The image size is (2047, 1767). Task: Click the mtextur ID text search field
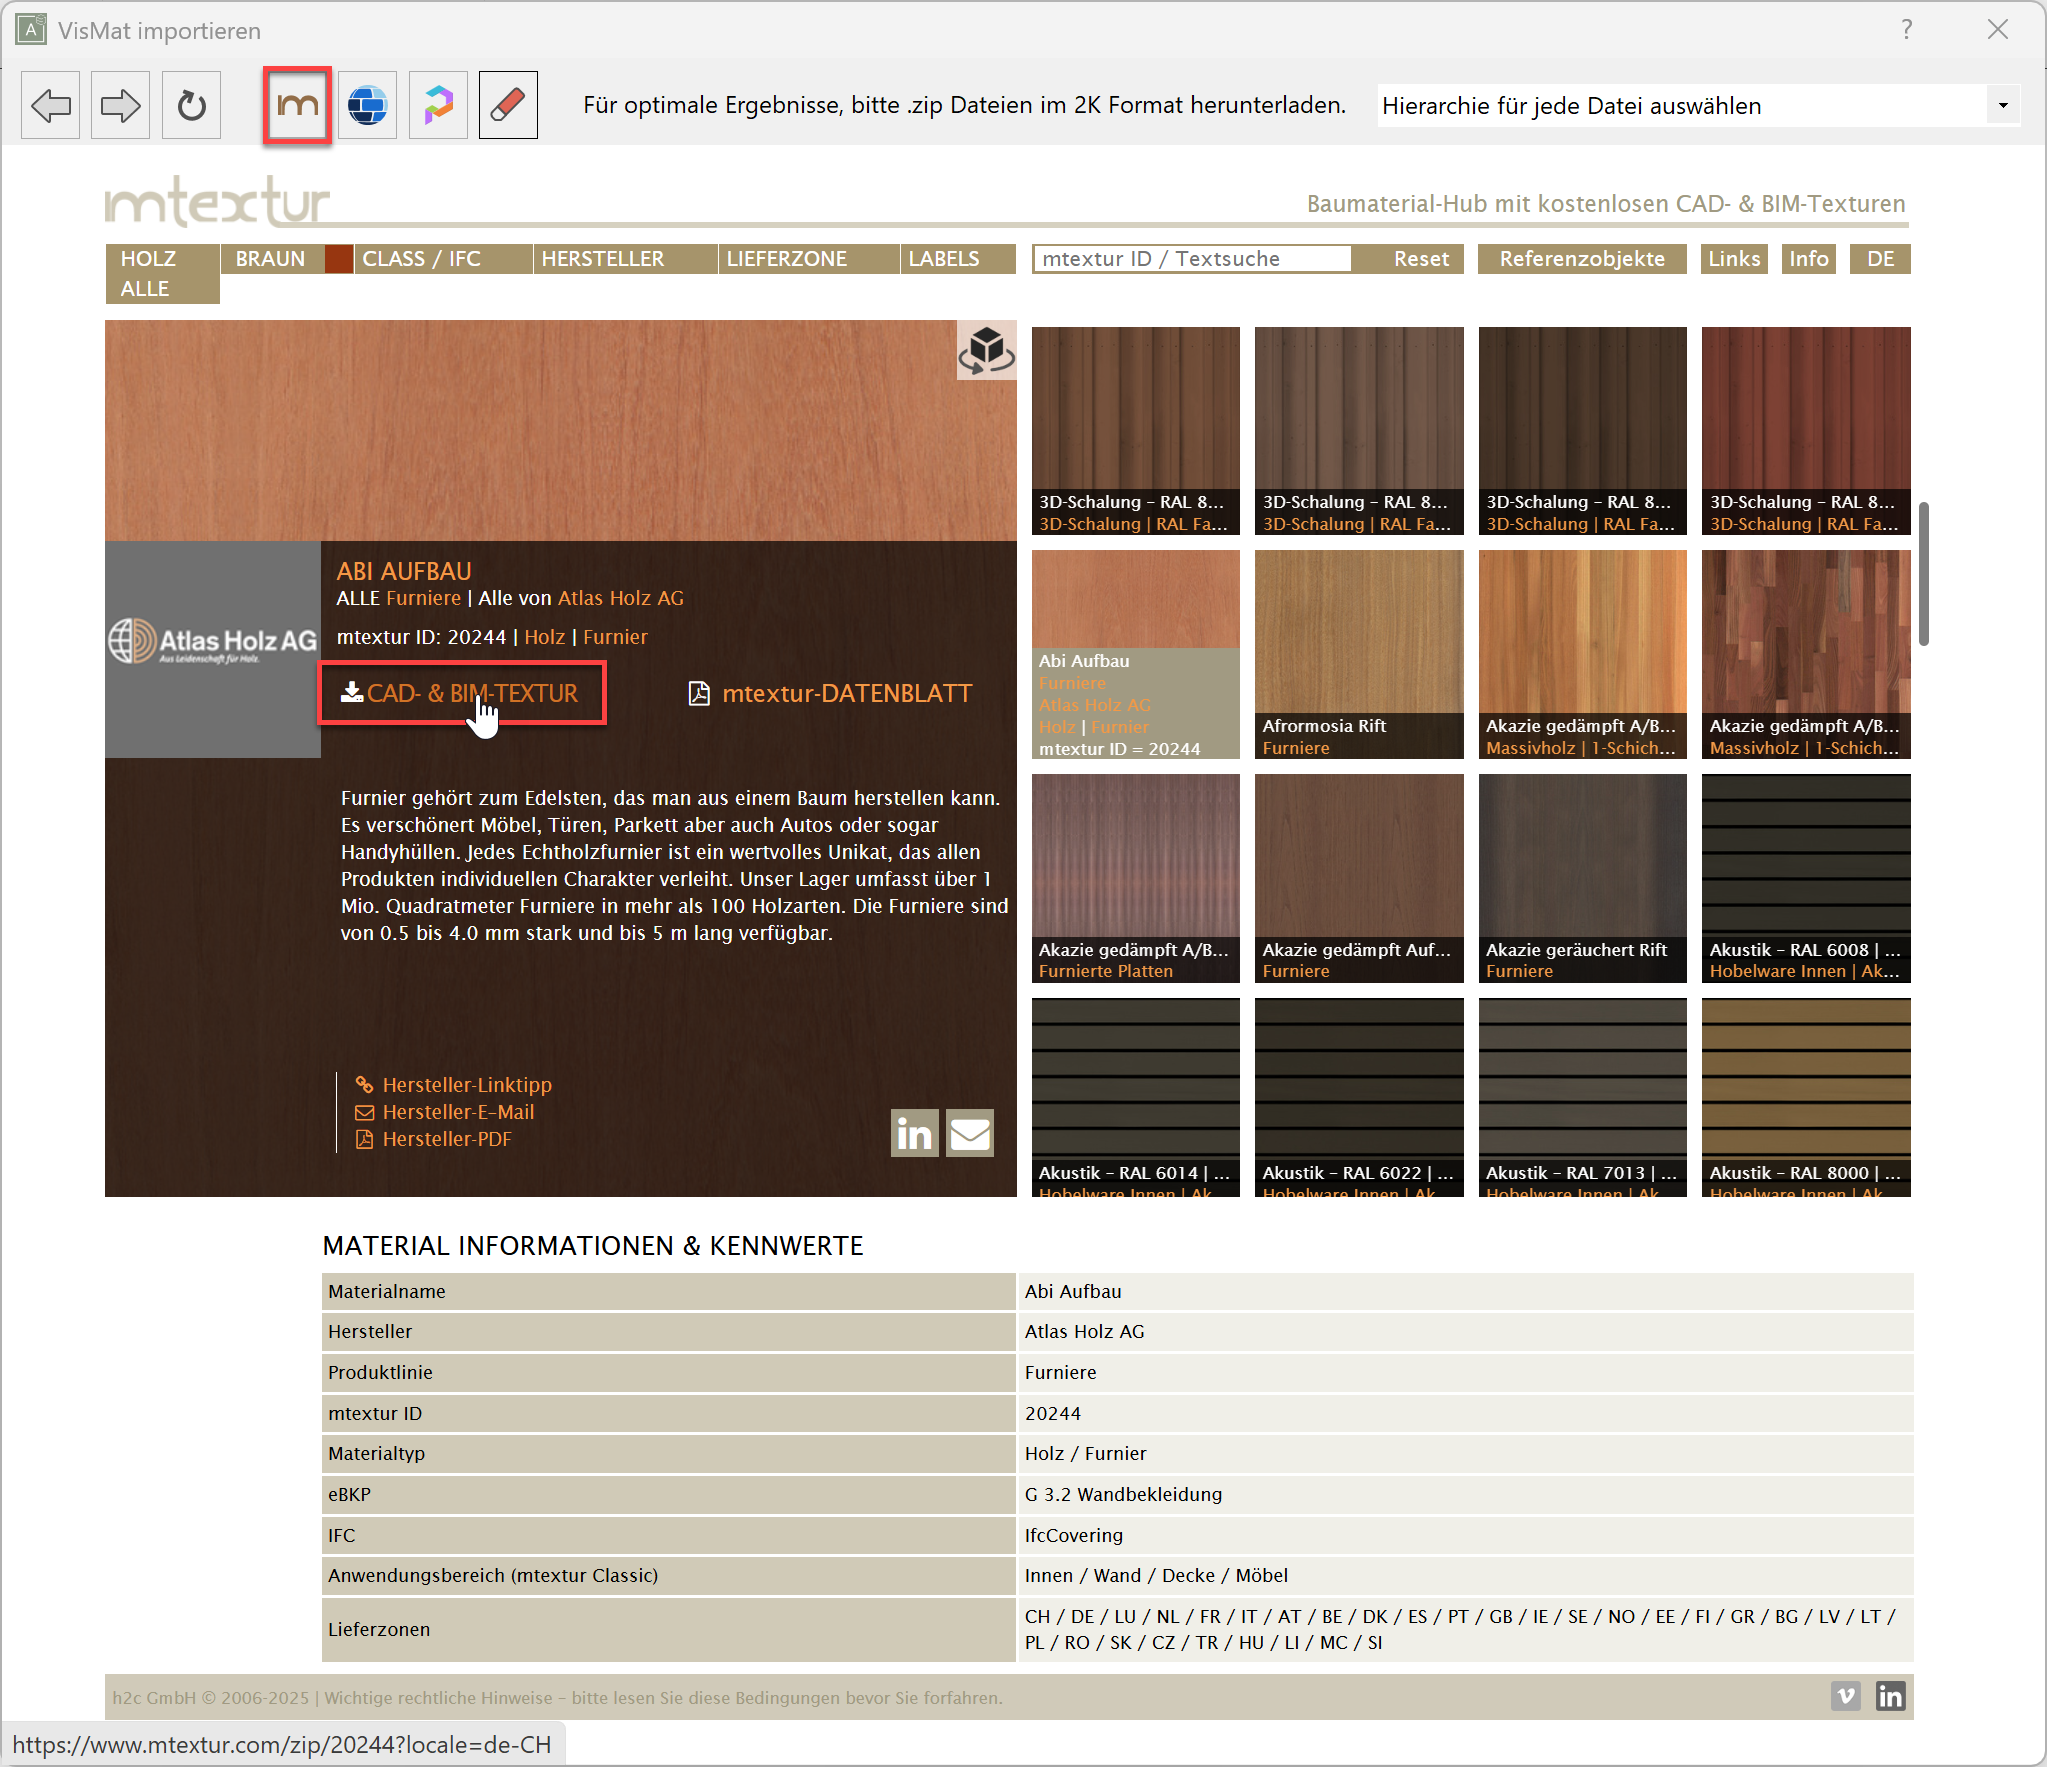pyautogui.click(x=1192, y=258)
